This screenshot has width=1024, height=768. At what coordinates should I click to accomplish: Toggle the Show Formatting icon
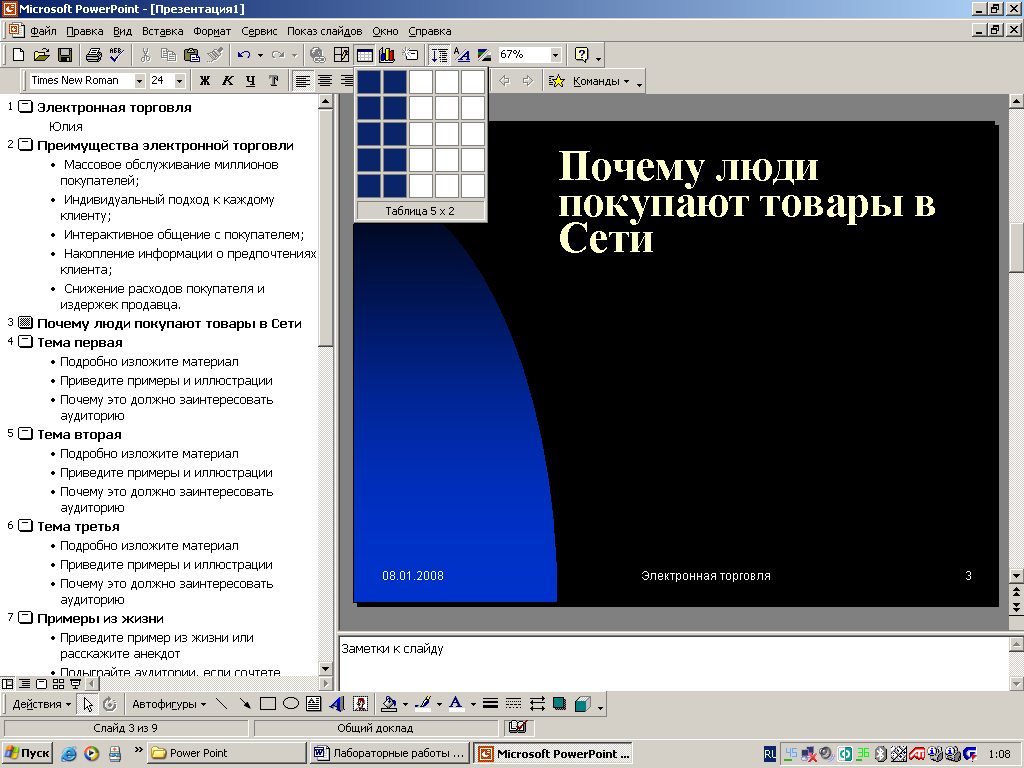pos(462,55)
